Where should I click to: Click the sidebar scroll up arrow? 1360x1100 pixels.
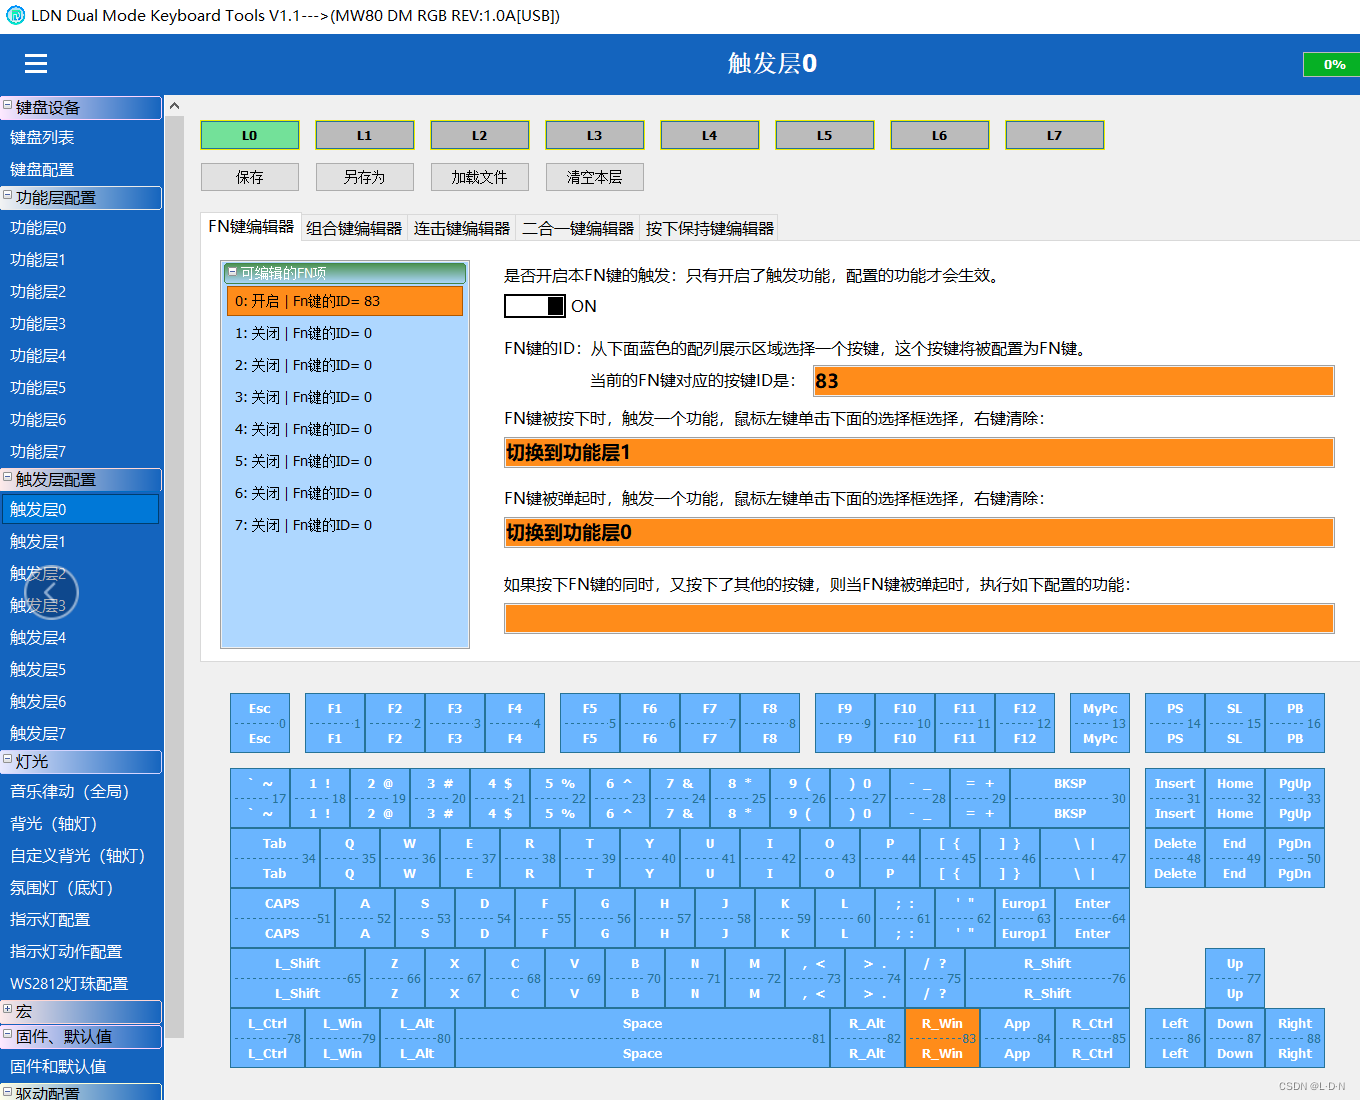[x=174, y=106]
